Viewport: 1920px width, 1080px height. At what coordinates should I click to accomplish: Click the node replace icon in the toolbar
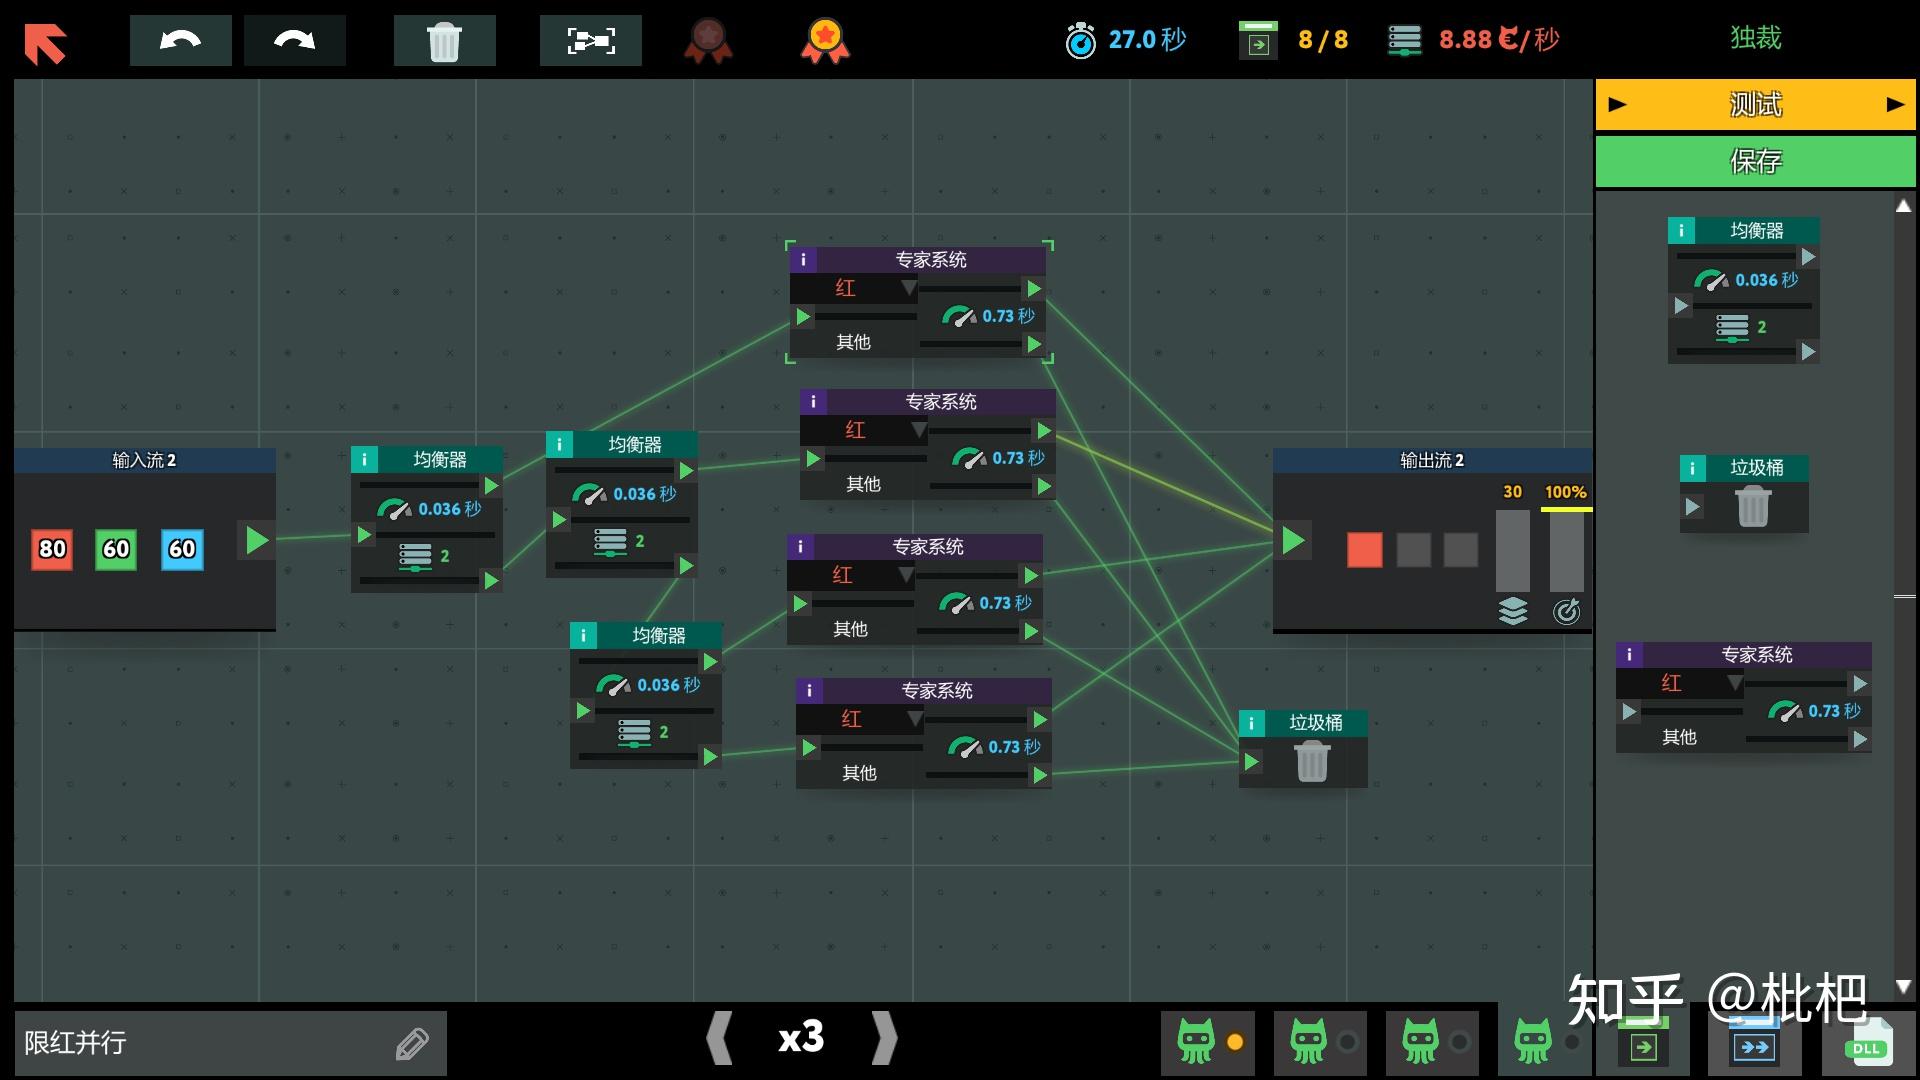click(x=590, y=40)
